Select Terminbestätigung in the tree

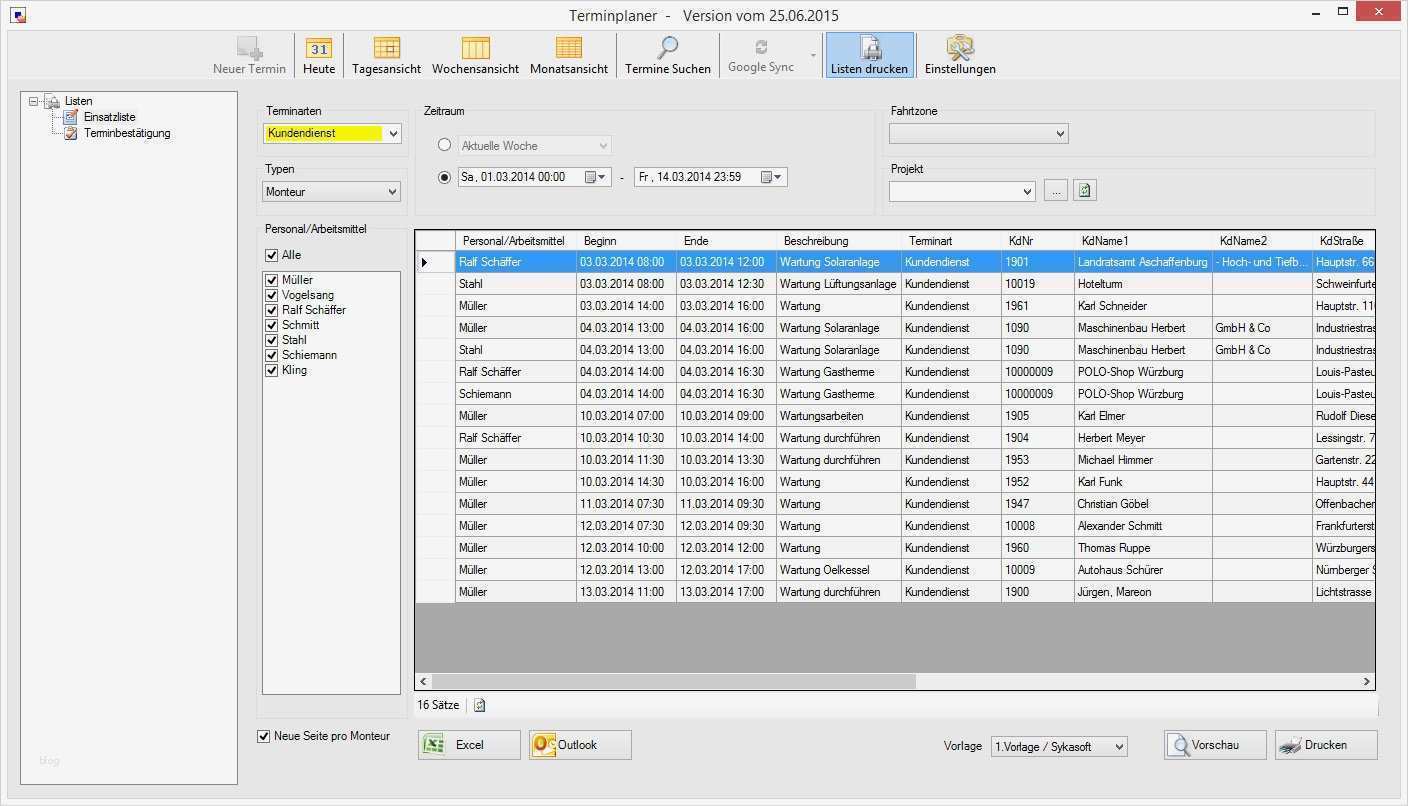[x=127, y=133]
